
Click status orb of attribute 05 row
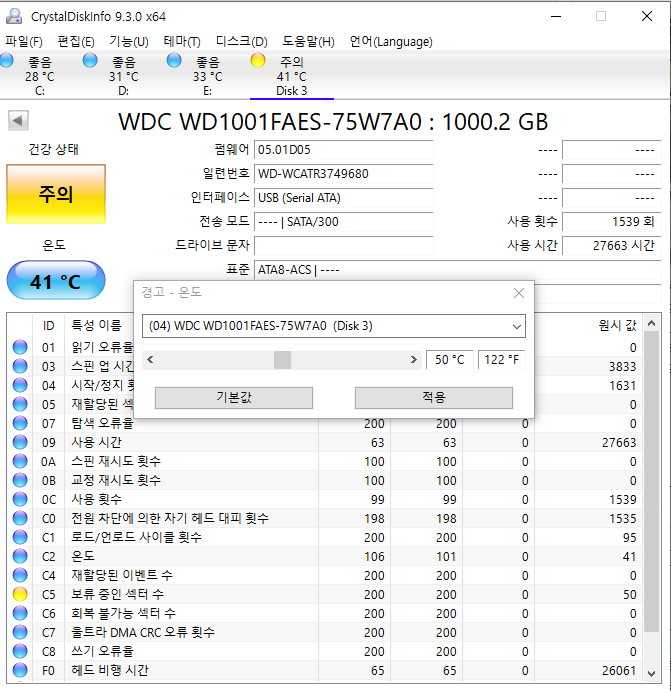click(20, 404)
